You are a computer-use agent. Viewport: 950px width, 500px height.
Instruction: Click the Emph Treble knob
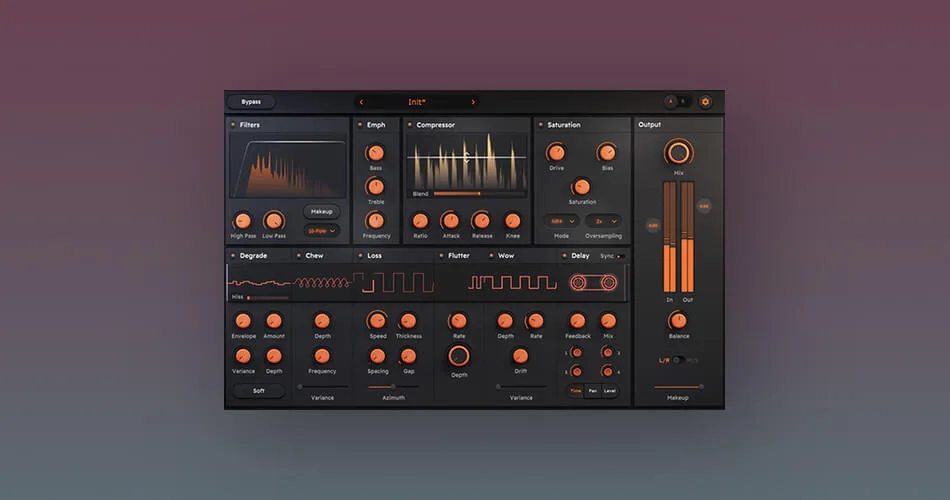tap(376, 187)
